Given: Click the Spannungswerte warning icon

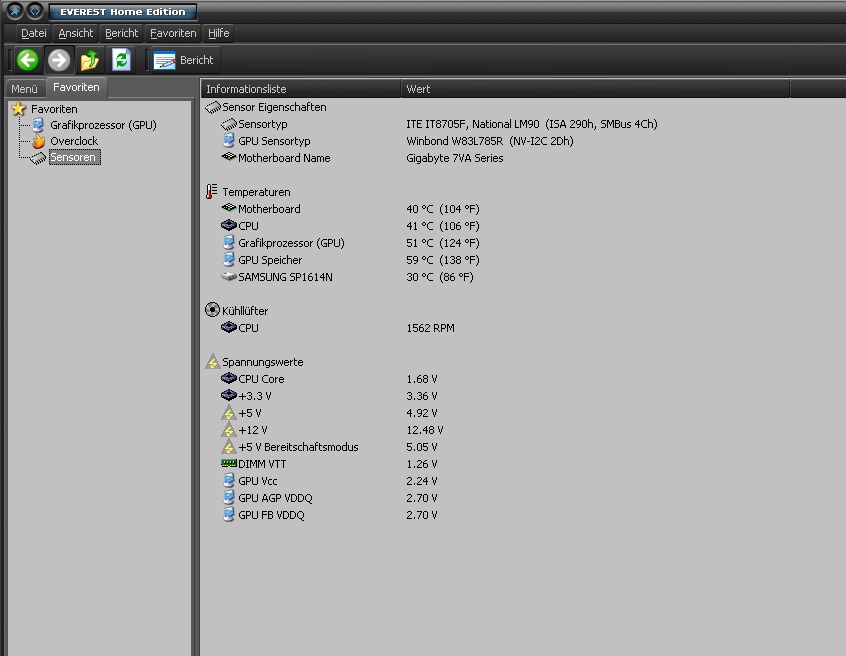Looking at the screenshot, I should 213,361.
